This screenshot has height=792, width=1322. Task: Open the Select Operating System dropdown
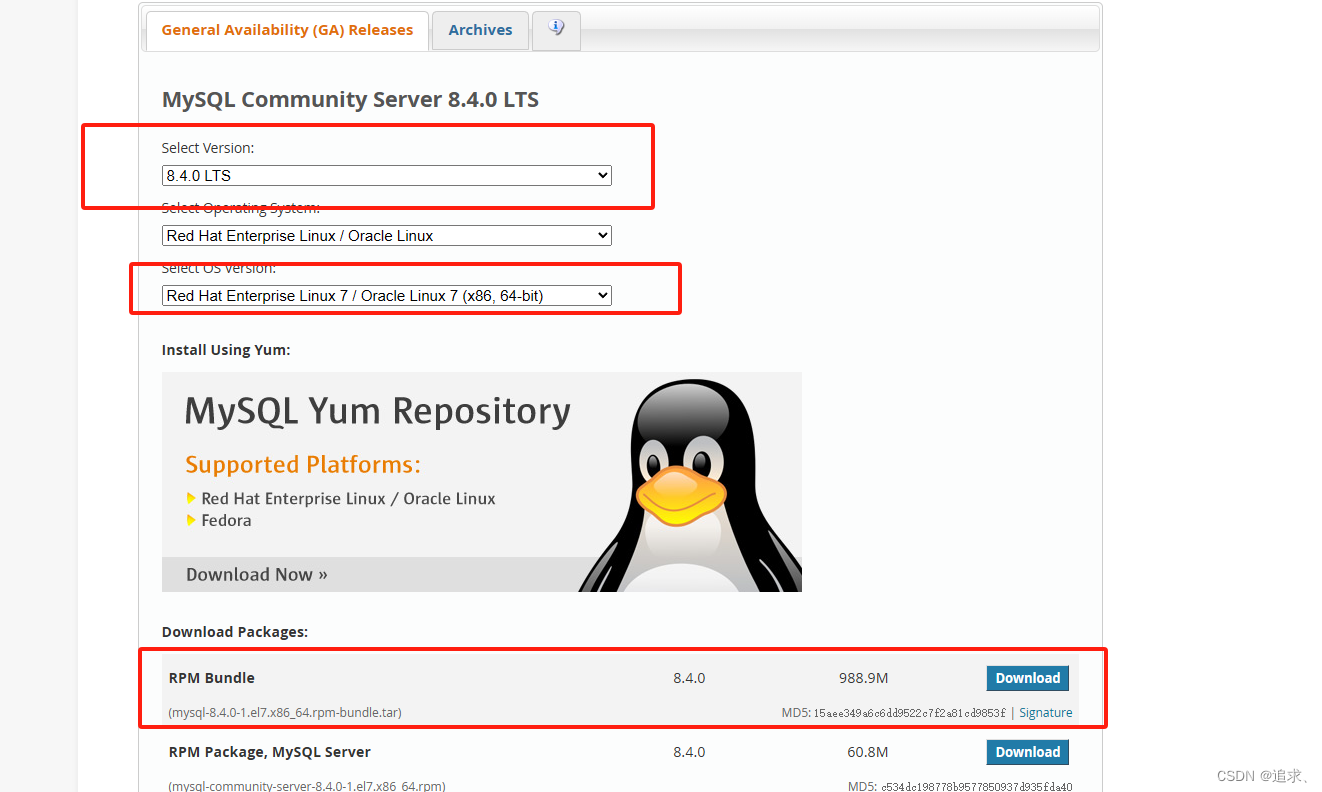[386, 235]
